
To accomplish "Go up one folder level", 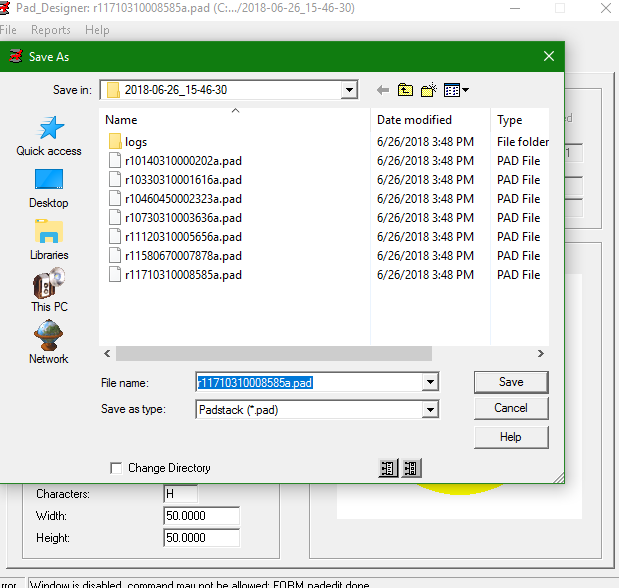I will (405, 90).
